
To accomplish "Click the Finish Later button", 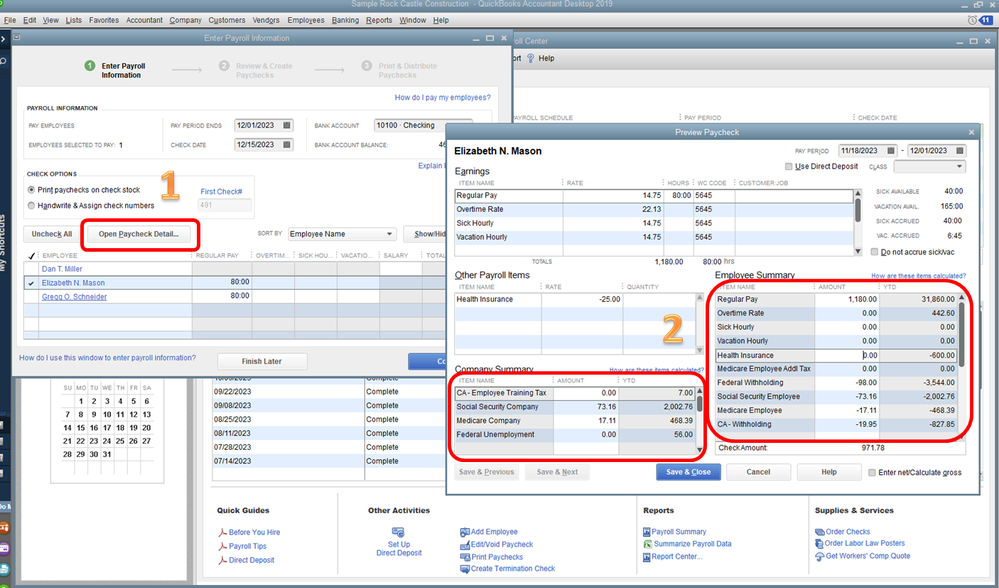I will [x=262, y=362].
